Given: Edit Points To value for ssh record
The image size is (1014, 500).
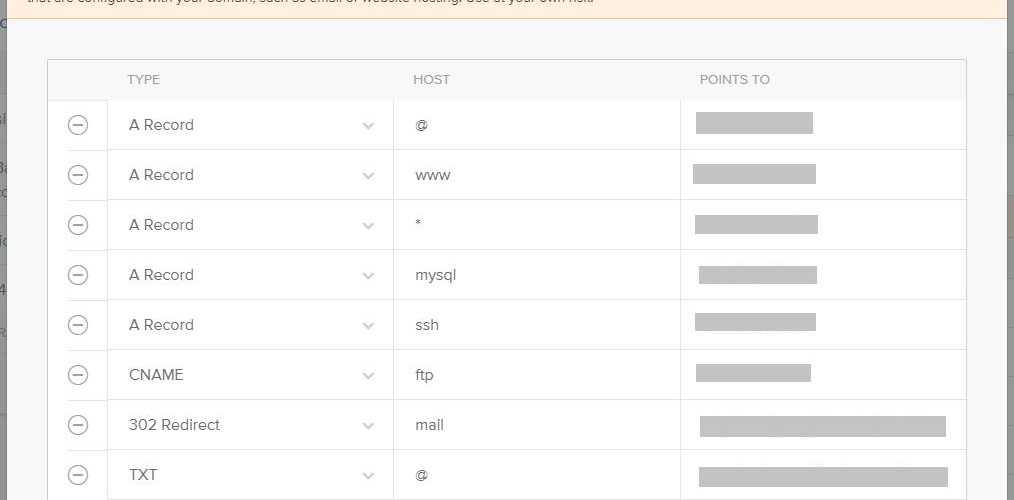Looking at the screenshot, I should click(x=823, y=325).
